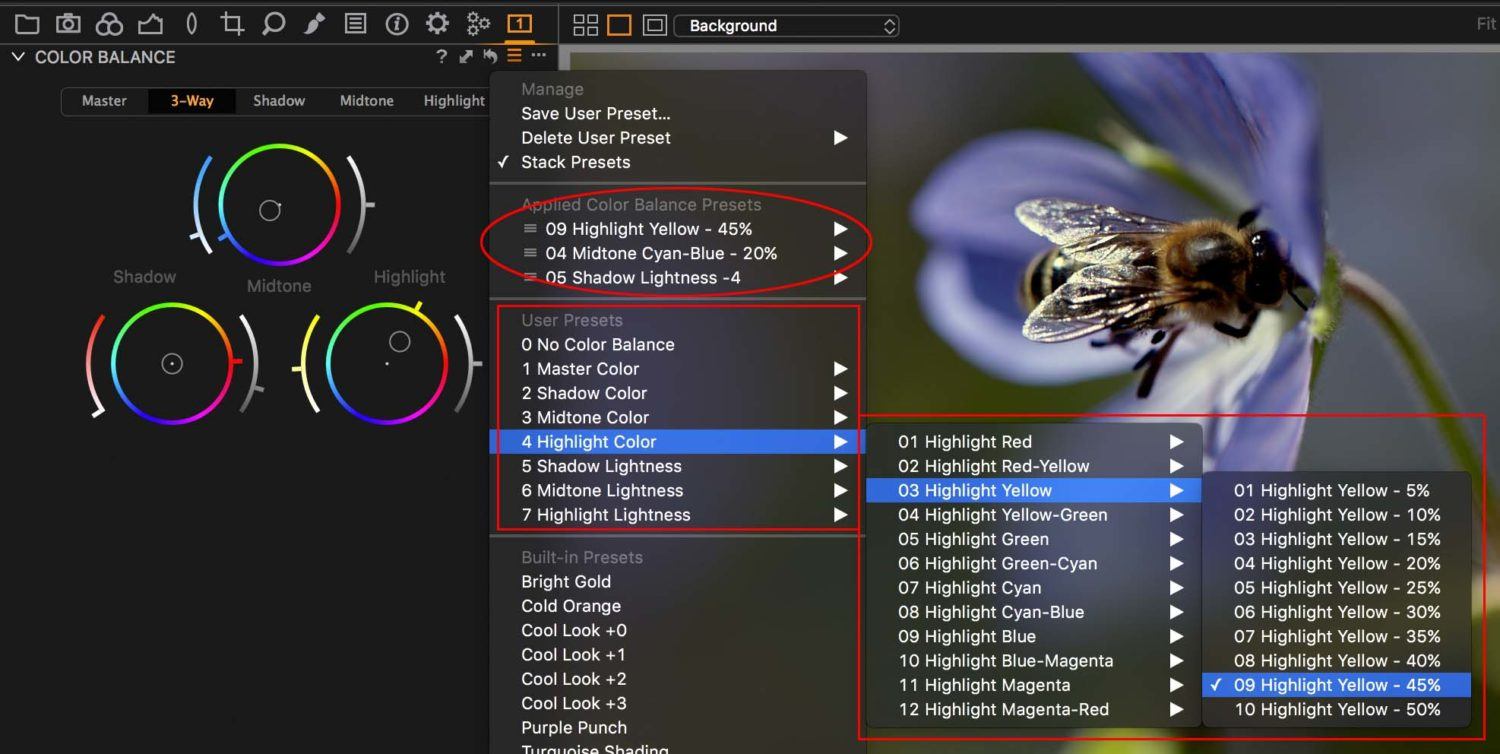Click the Color Balance reset arrow icon
This screenshot has width=1500, height=754.
[x=489, y=57]
